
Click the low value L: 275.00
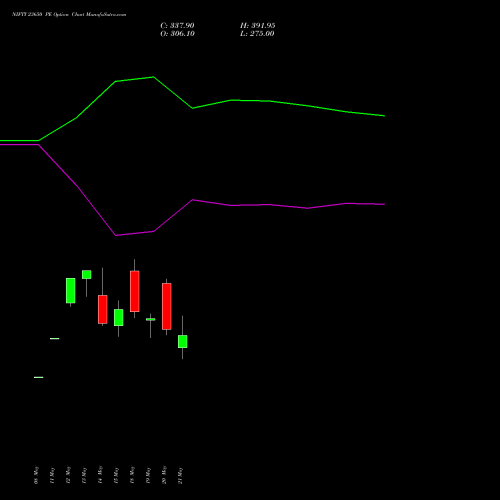pos(257,34)
